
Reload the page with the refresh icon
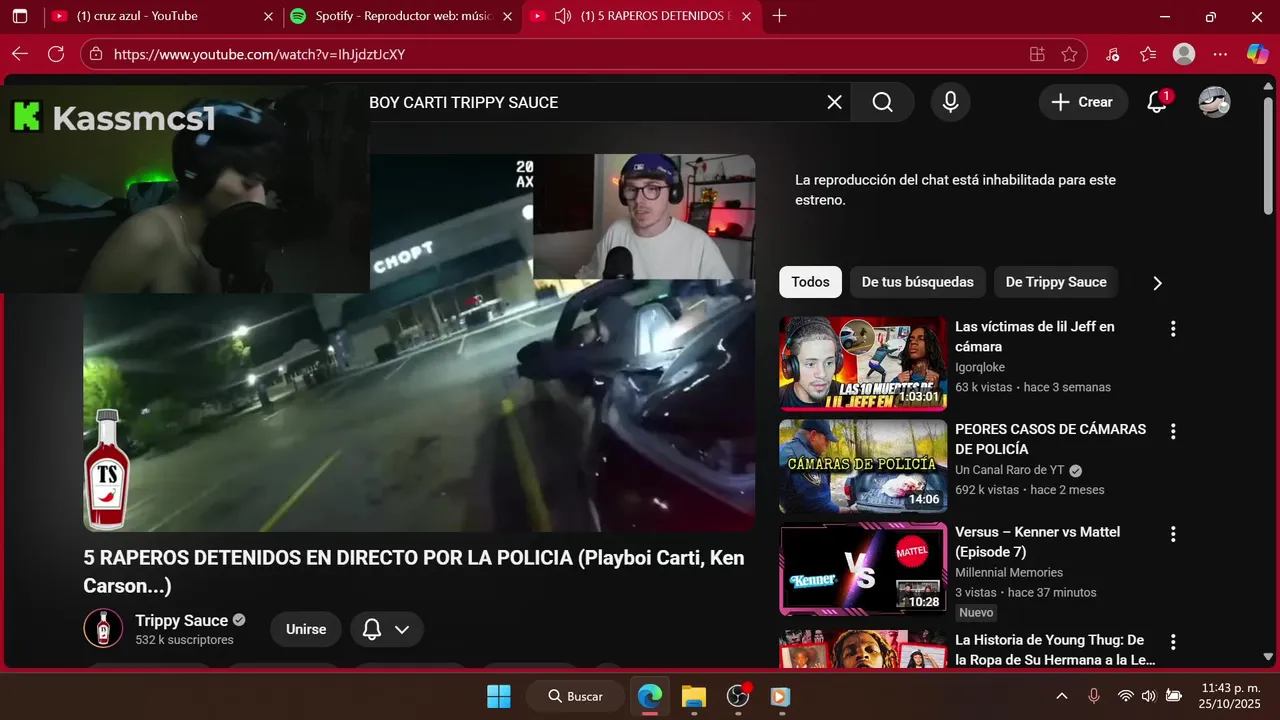[x=56, y=54]
